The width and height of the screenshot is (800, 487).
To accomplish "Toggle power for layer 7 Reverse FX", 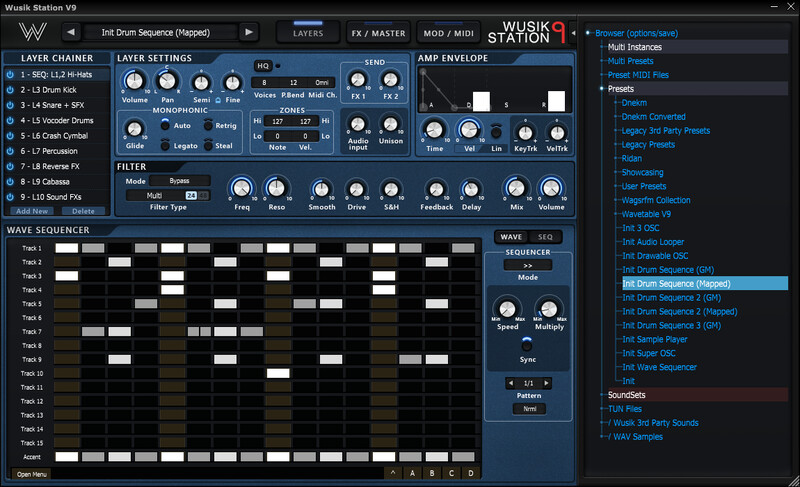I will 10,166.
